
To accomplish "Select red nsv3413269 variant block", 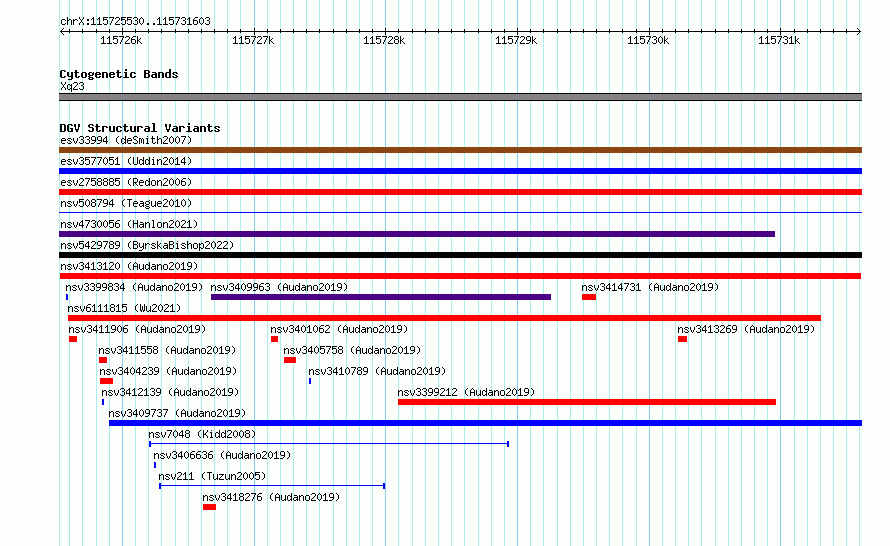I will [682, 339].
